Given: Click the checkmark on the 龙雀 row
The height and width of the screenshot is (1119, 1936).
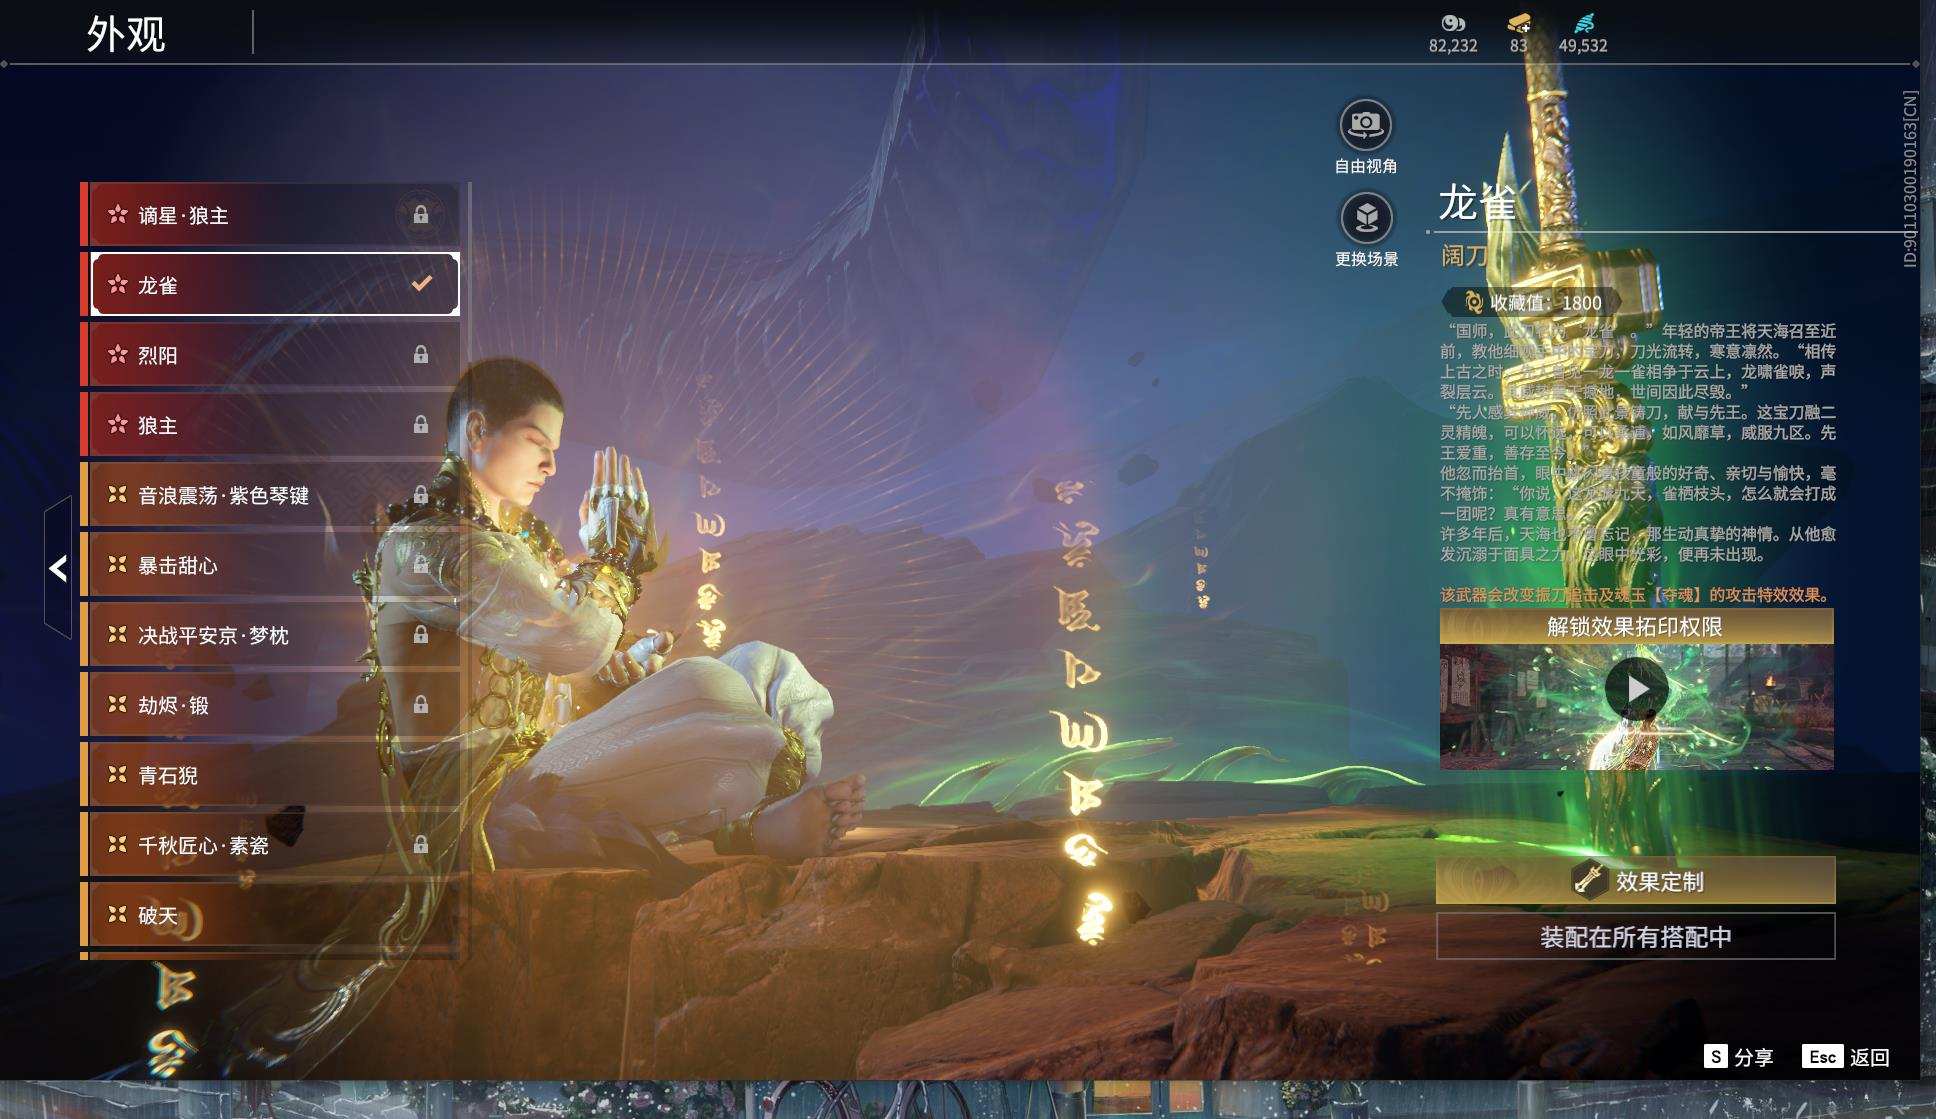Looking at the screenshot, I should point(422,284).
